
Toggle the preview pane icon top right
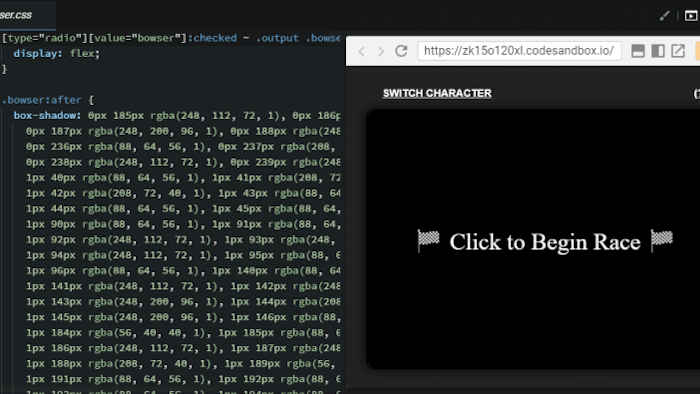pyautogui.click(x=691, y=16)
